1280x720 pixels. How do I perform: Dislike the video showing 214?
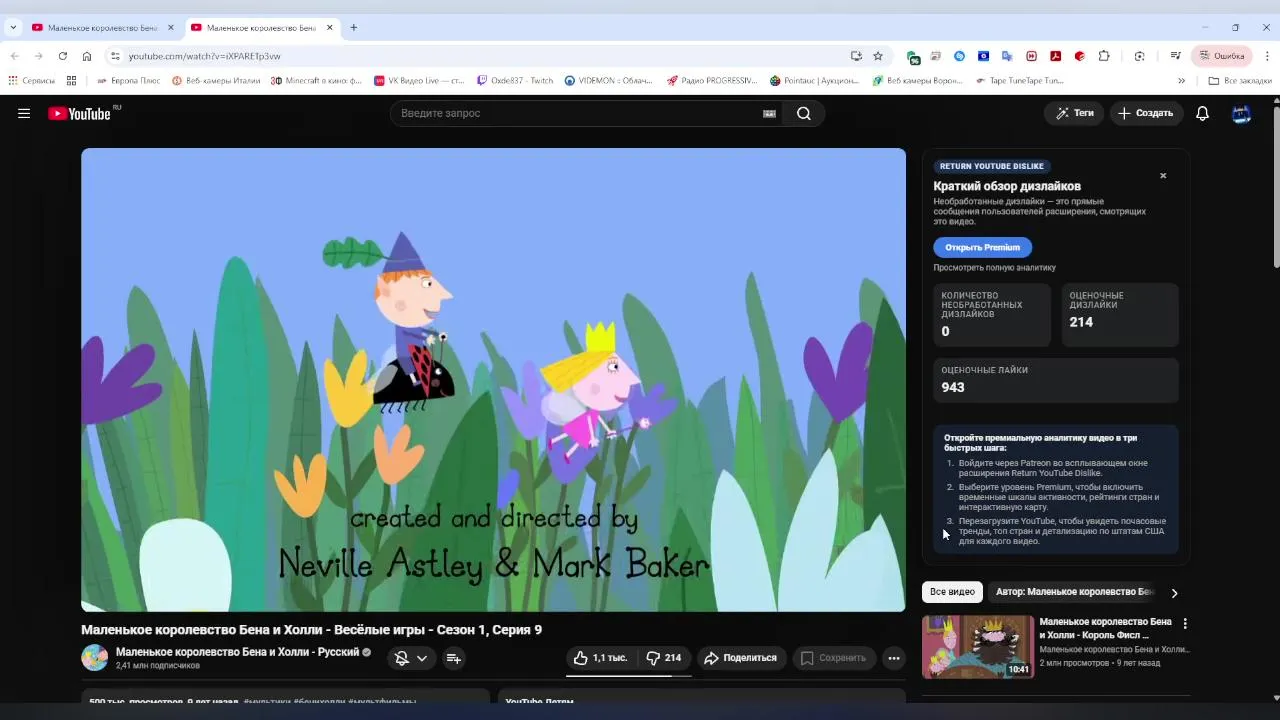pos(664,658)
